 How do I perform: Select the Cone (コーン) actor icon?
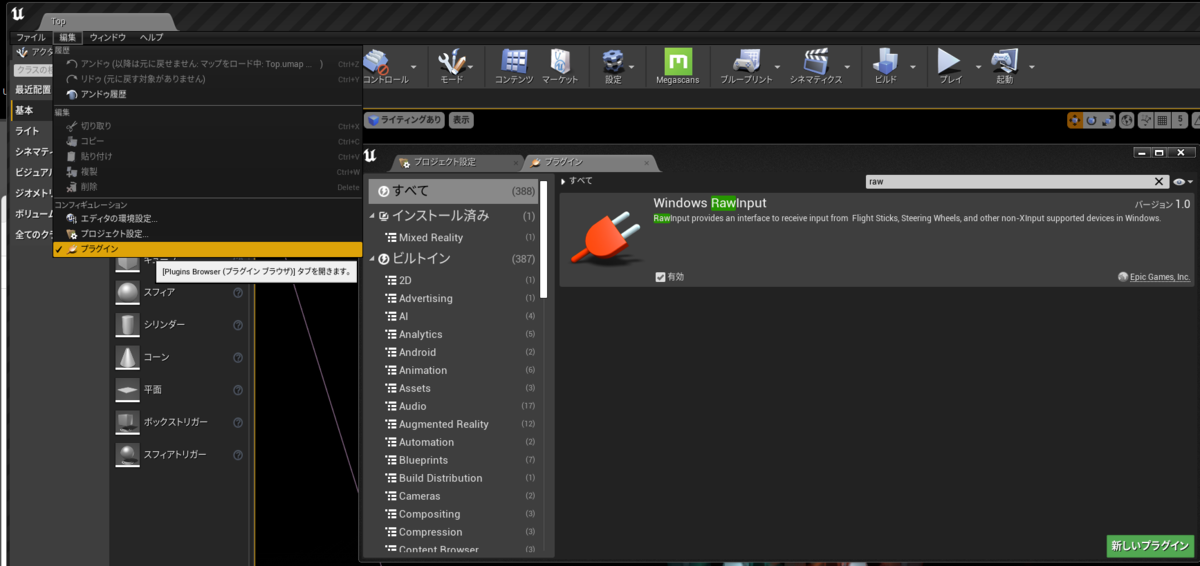coord(127,357)
